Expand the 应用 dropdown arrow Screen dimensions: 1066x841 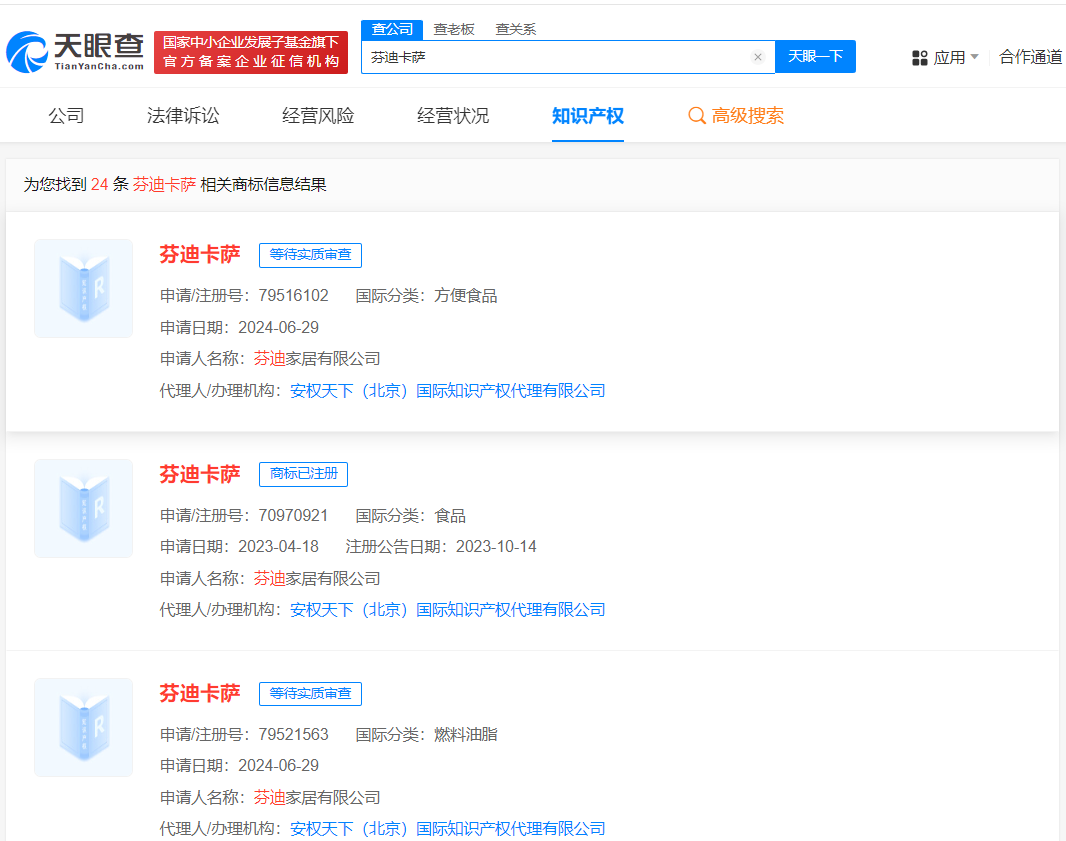click(974, 57)
